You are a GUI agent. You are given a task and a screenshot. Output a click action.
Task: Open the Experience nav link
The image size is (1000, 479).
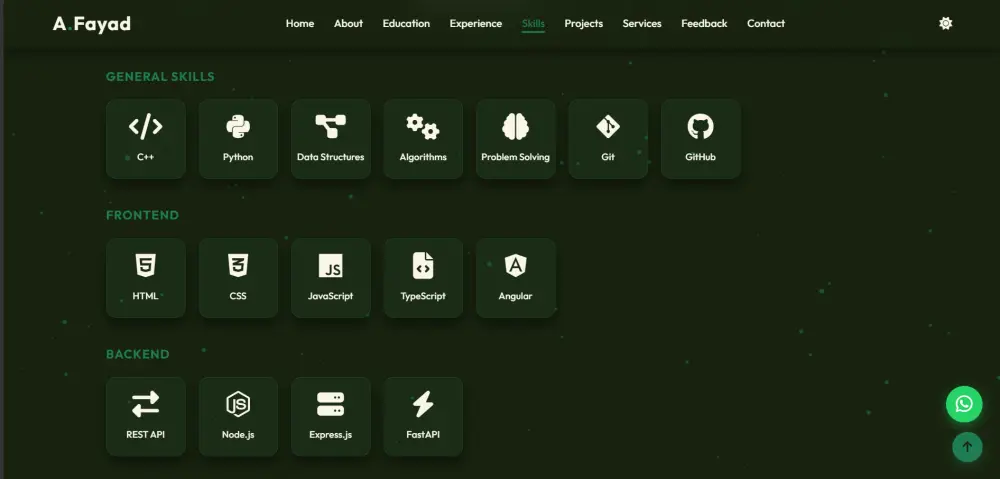click(476, 24)
